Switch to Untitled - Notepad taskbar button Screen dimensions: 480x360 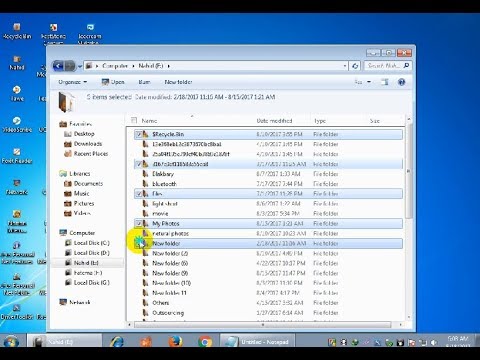pyautogui.click(x=257, y=342)
